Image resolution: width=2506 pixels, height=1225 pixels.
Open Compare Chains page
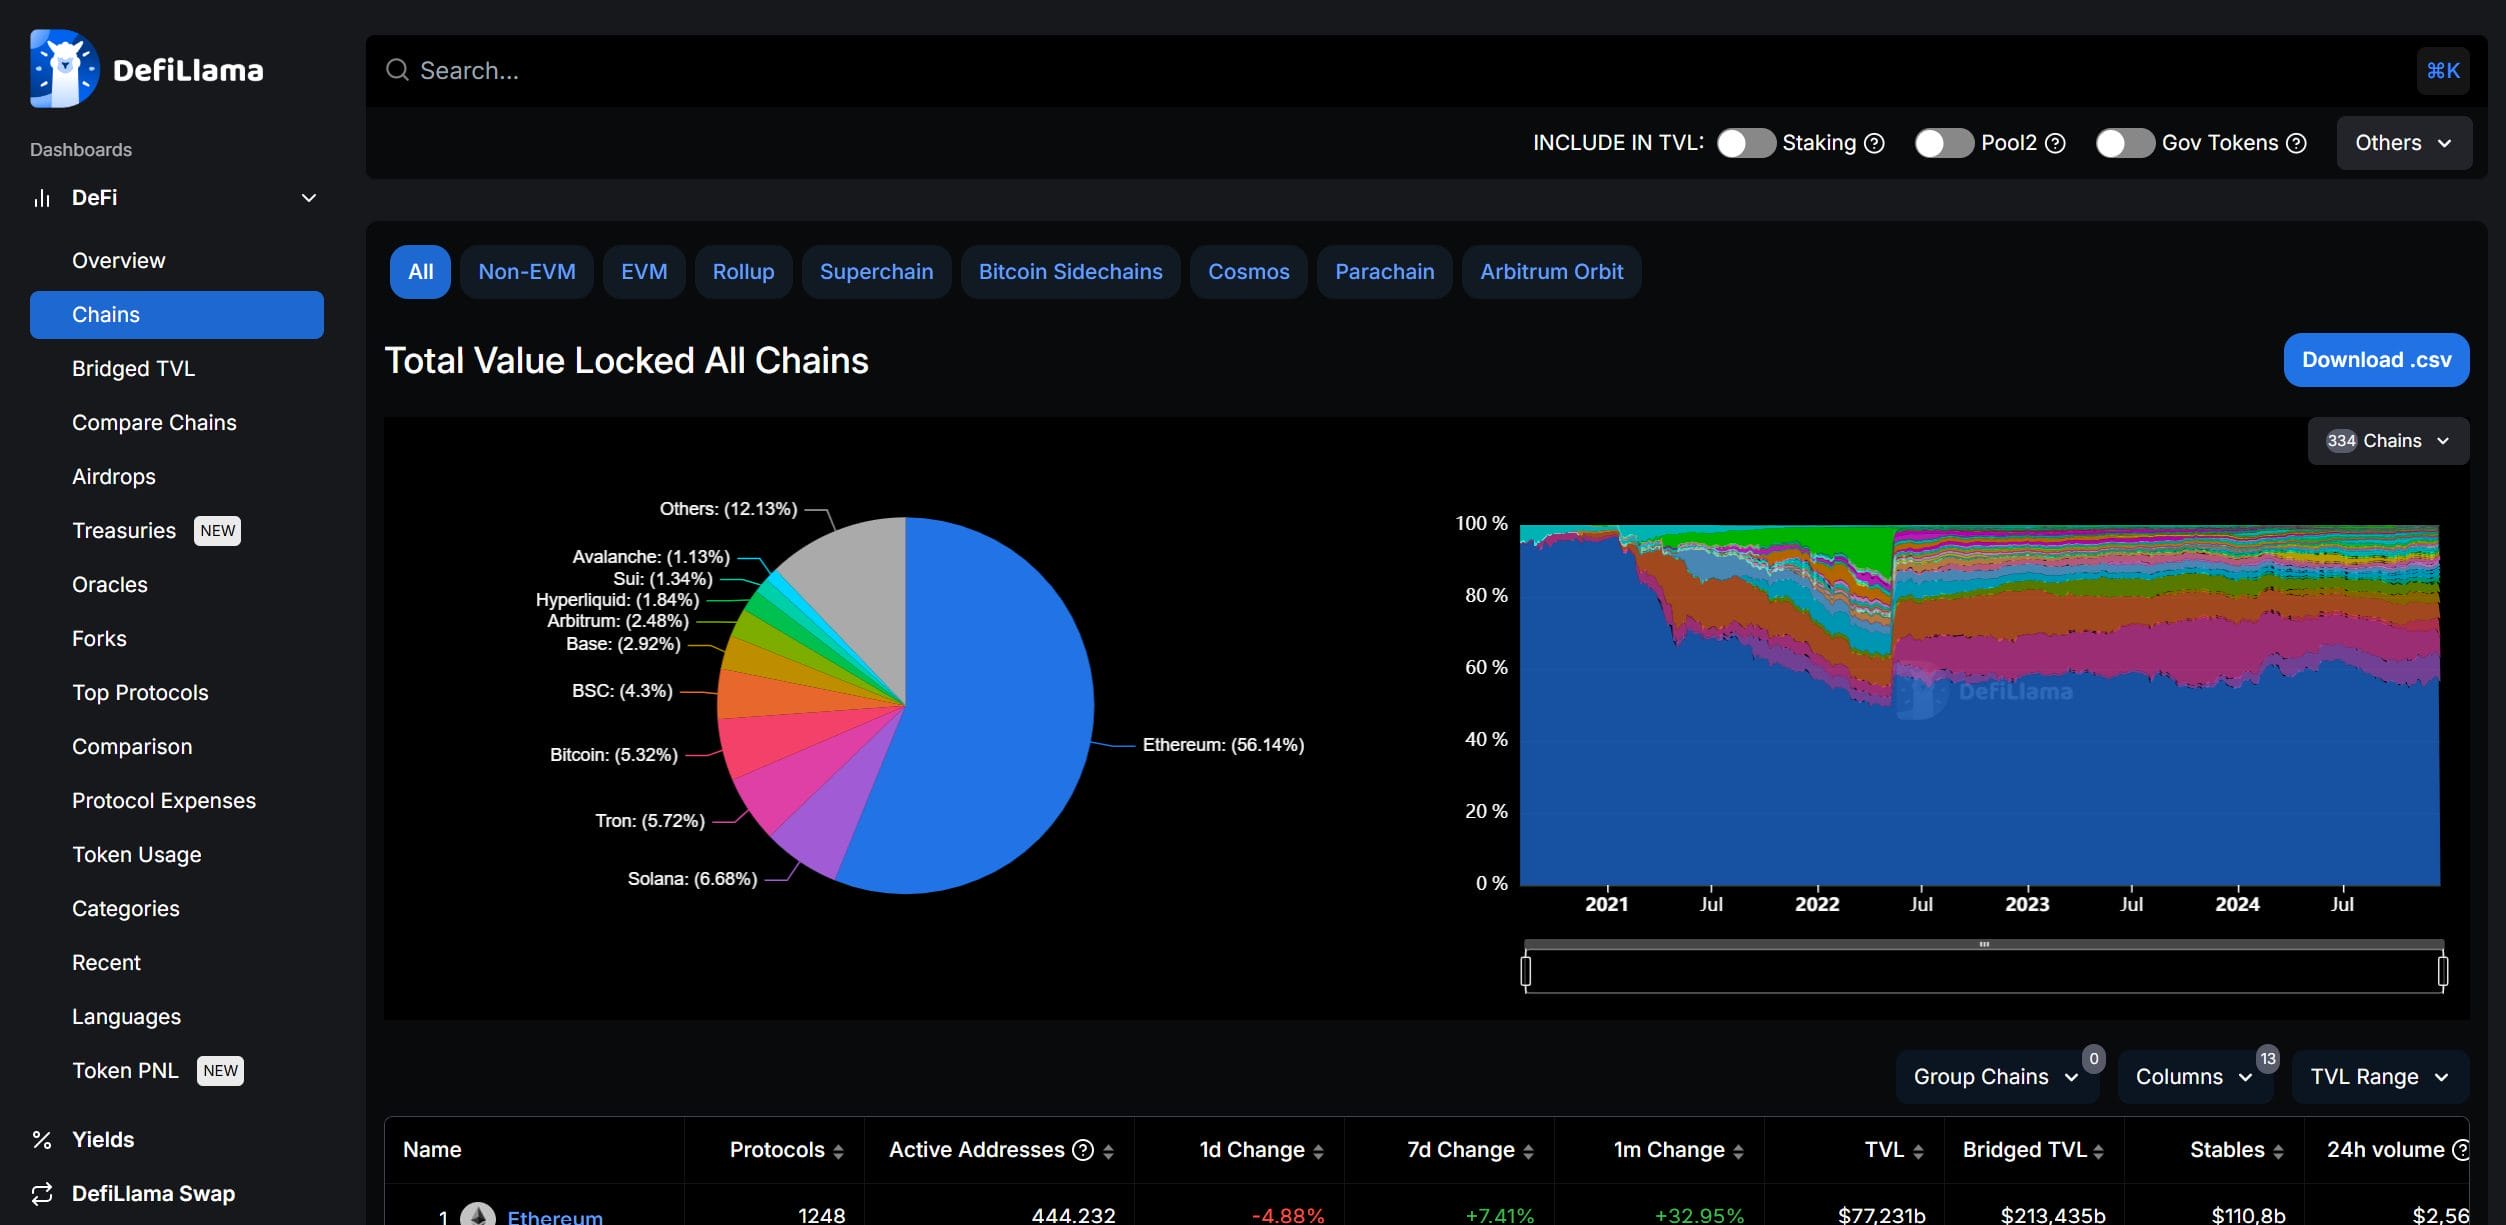154,423
